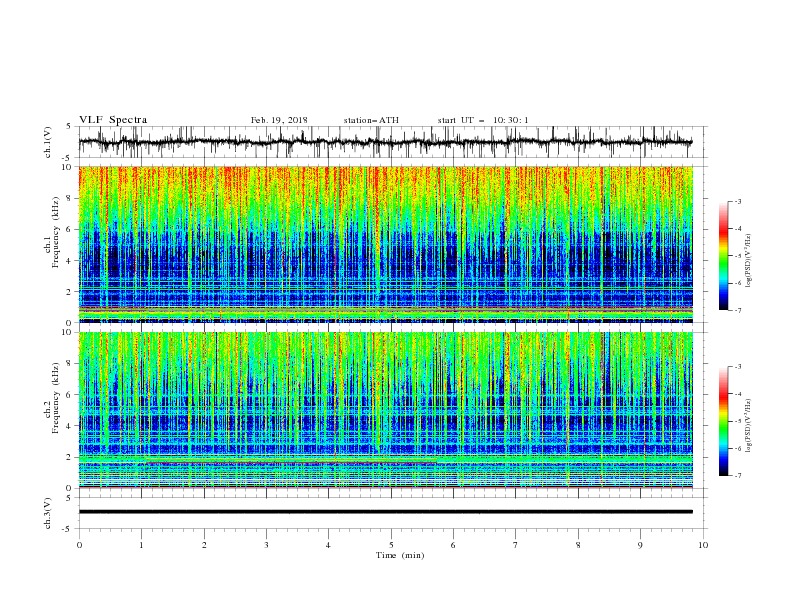Click the time axis tick "10"

pyautogui.click(x=703, y=545)
